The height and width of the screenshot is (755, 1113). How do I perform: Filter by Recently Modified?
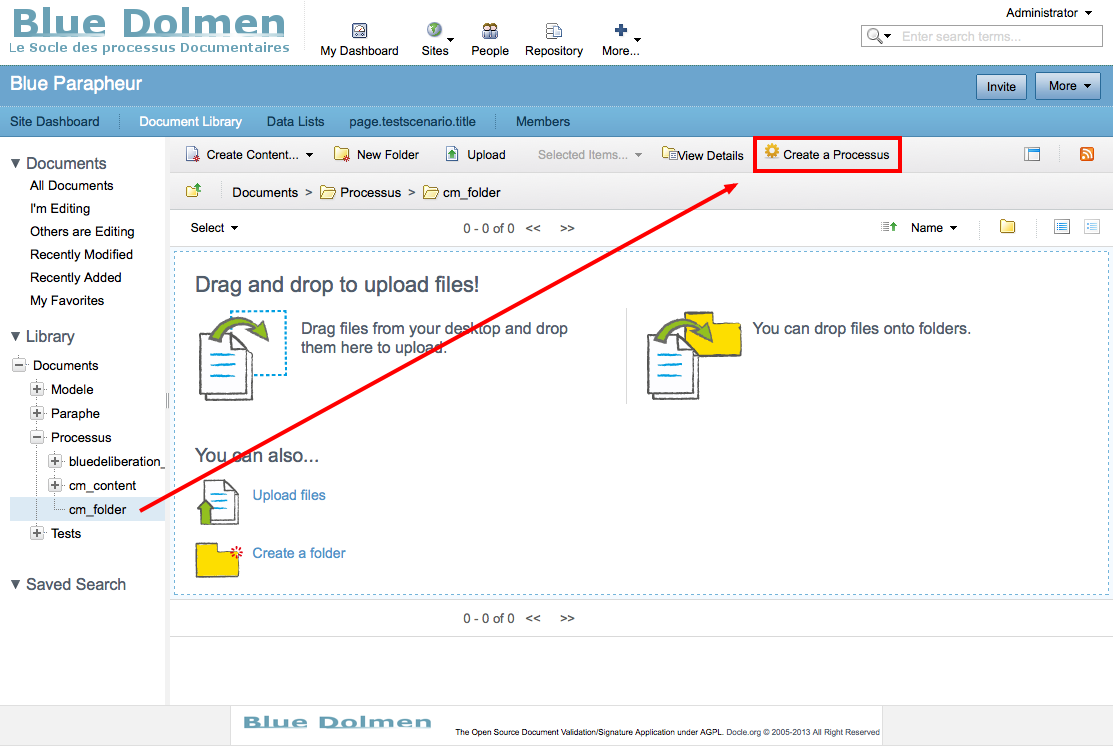tap(81, 255)
